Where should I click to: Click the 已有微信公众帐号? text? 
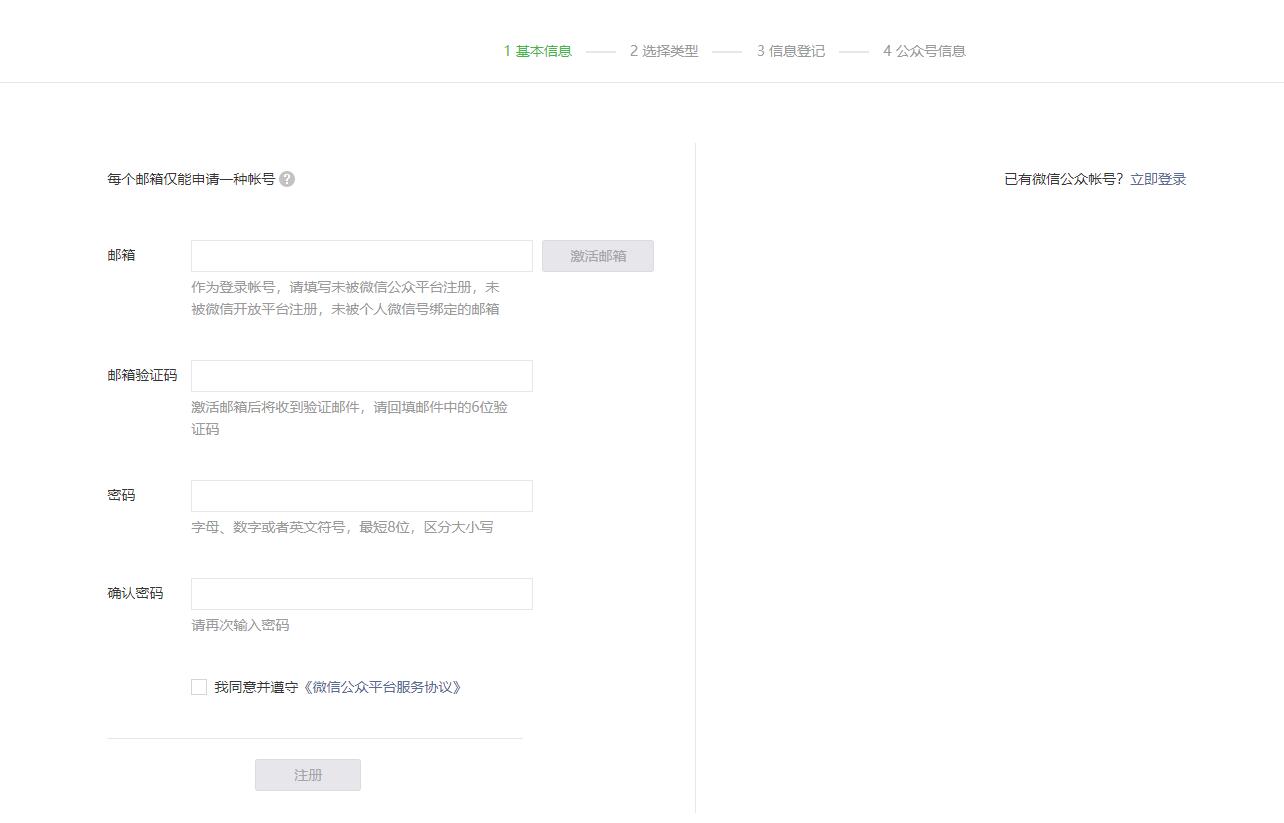click(x=1065, y=179)
